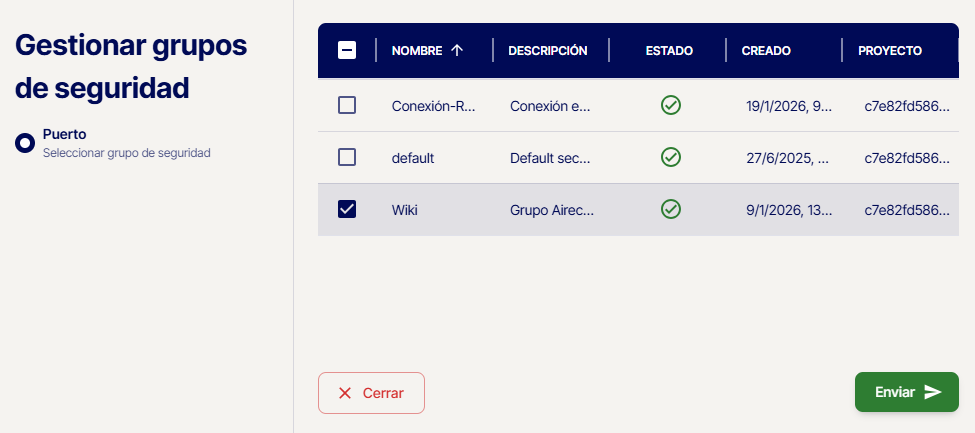Click the default row description text

[550, 158]
